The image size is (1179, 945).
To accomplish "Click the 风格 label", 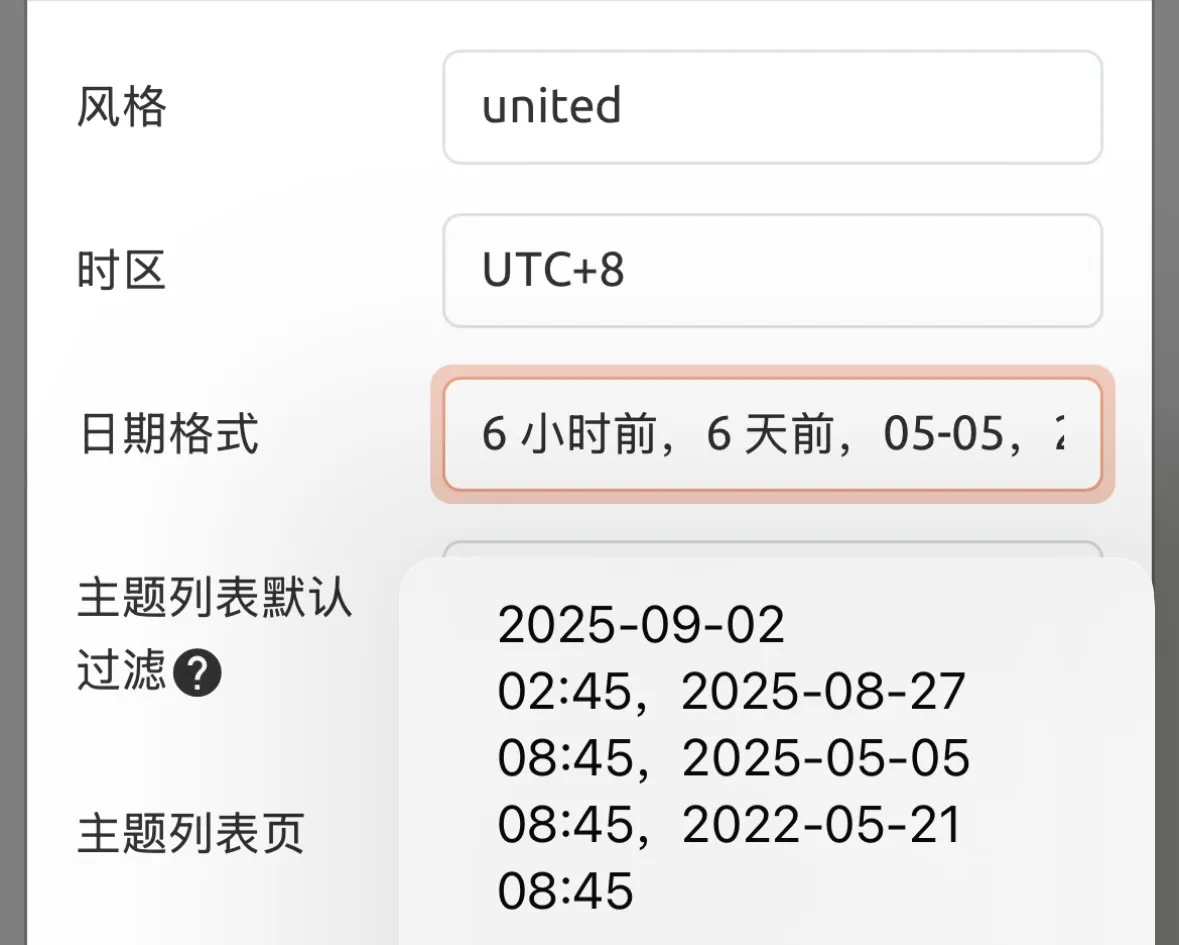I will (x=121, y=107).
